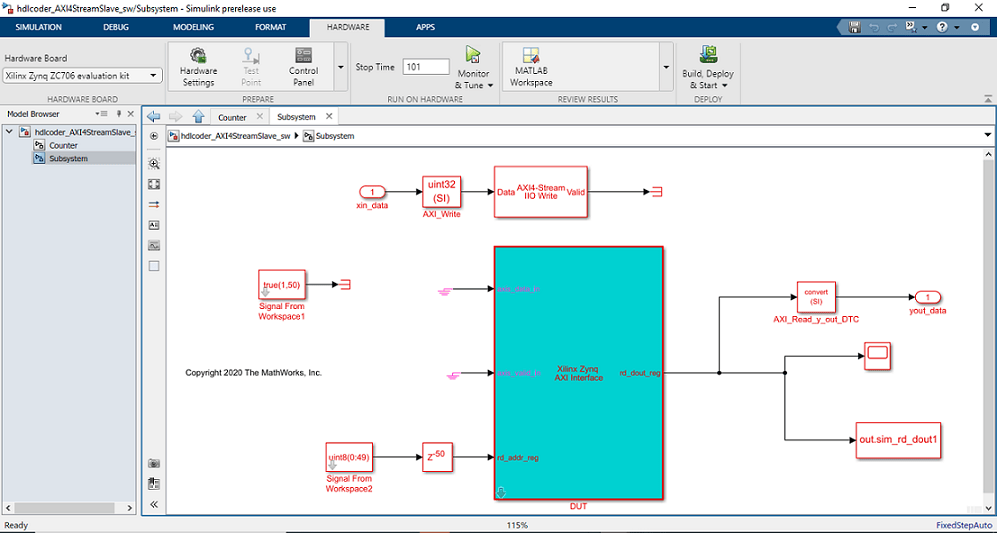Select Counter in Model Browser tree

point(63,145)
